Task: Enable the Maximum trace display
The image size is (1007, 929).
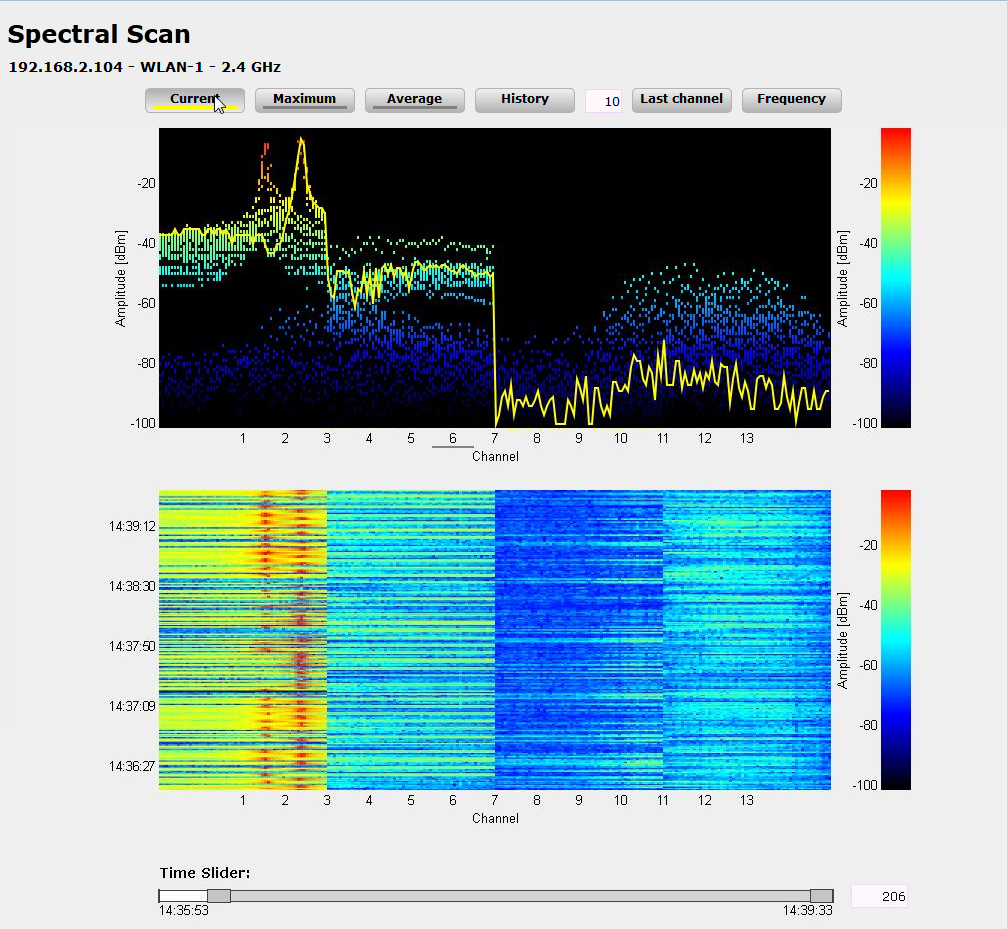Action: [304, 100]
